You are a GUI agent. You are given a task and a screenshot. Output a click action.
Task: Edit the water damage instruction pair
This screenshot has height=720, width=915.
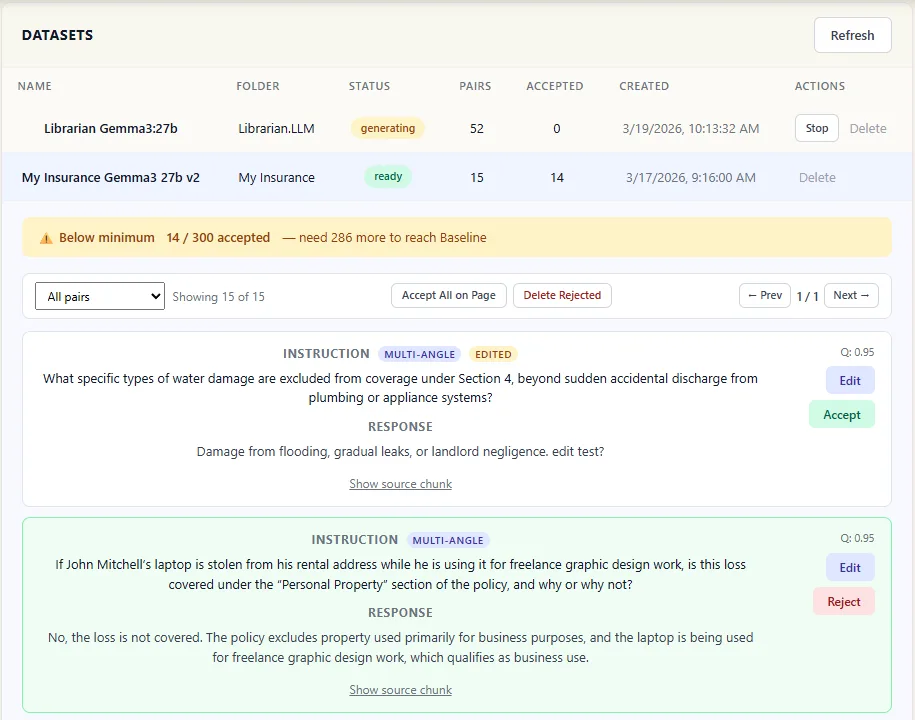coord(850,380)
